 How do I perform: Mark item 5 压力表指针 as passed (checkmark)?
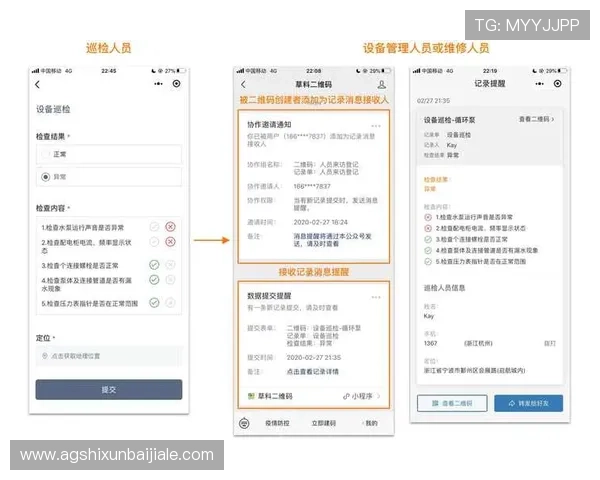(x=154, y=303)
